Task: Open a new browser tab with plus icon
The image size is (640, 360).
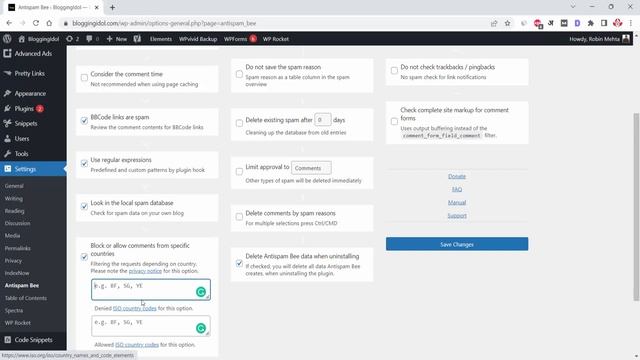Action: pos(112,7)
